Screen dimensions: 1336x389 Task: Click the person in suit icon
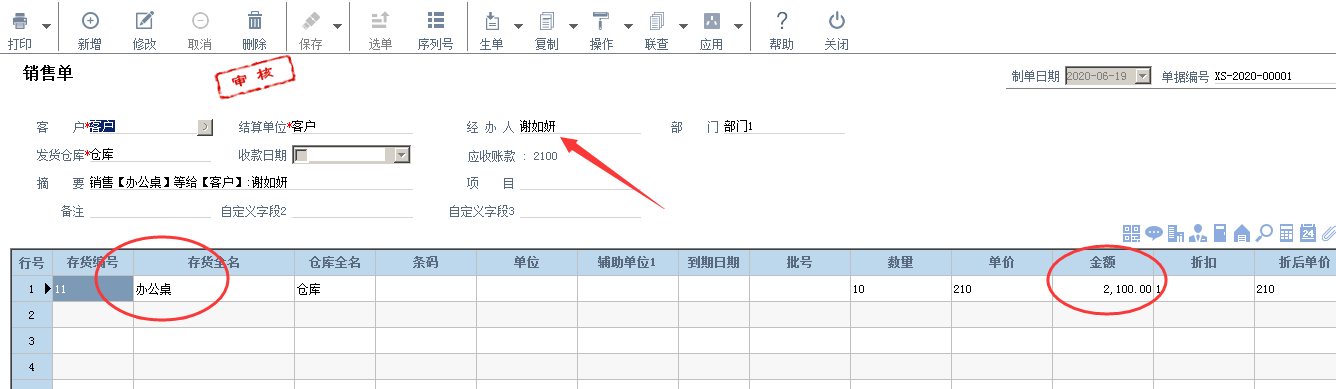(1198, 233)
